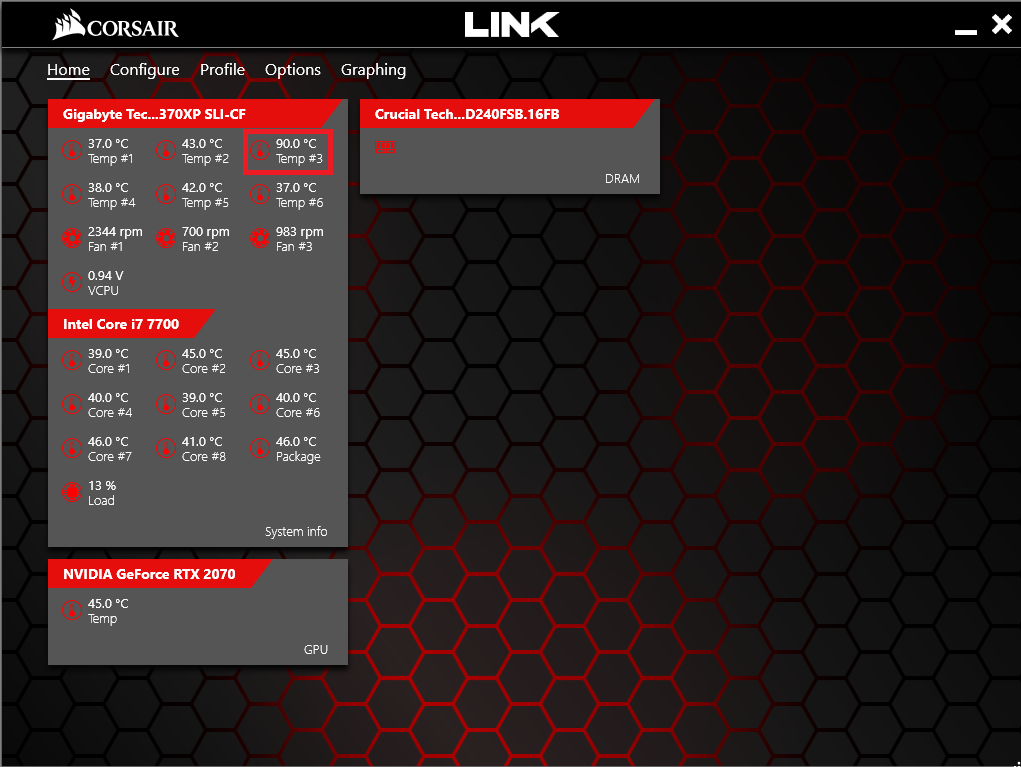Viewport: 1021px width, 767px height.
Task: Open the Home tab
Action: tap(68, 70)
